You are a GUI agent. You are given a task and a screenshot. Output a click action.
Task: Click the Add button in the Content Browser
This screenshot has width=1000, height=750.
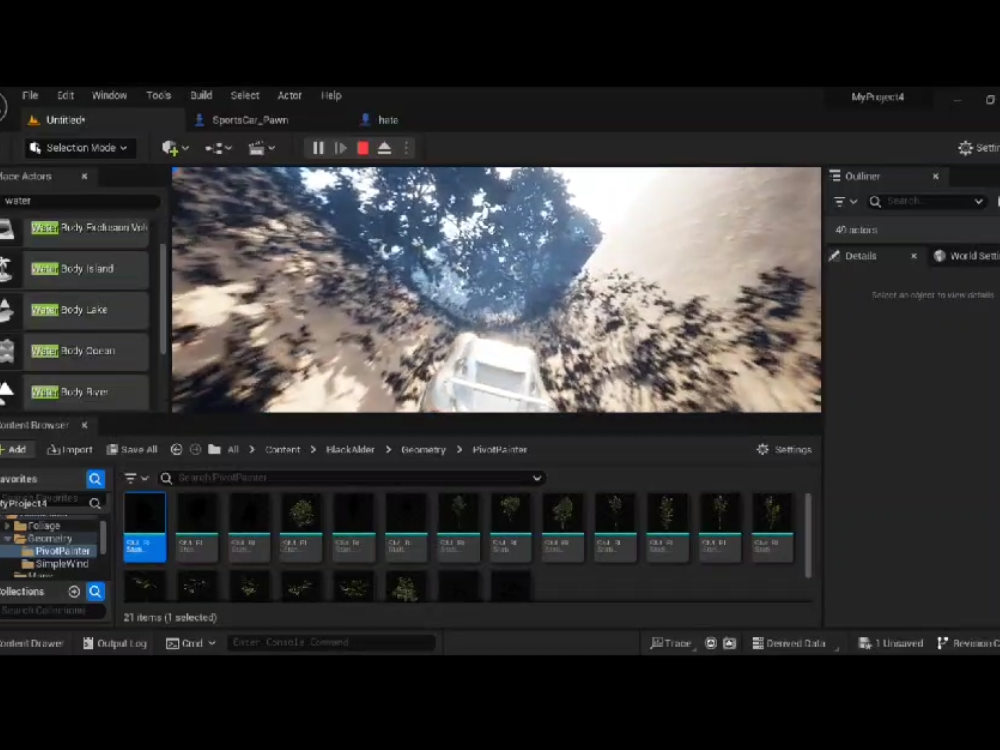[14, 449]
